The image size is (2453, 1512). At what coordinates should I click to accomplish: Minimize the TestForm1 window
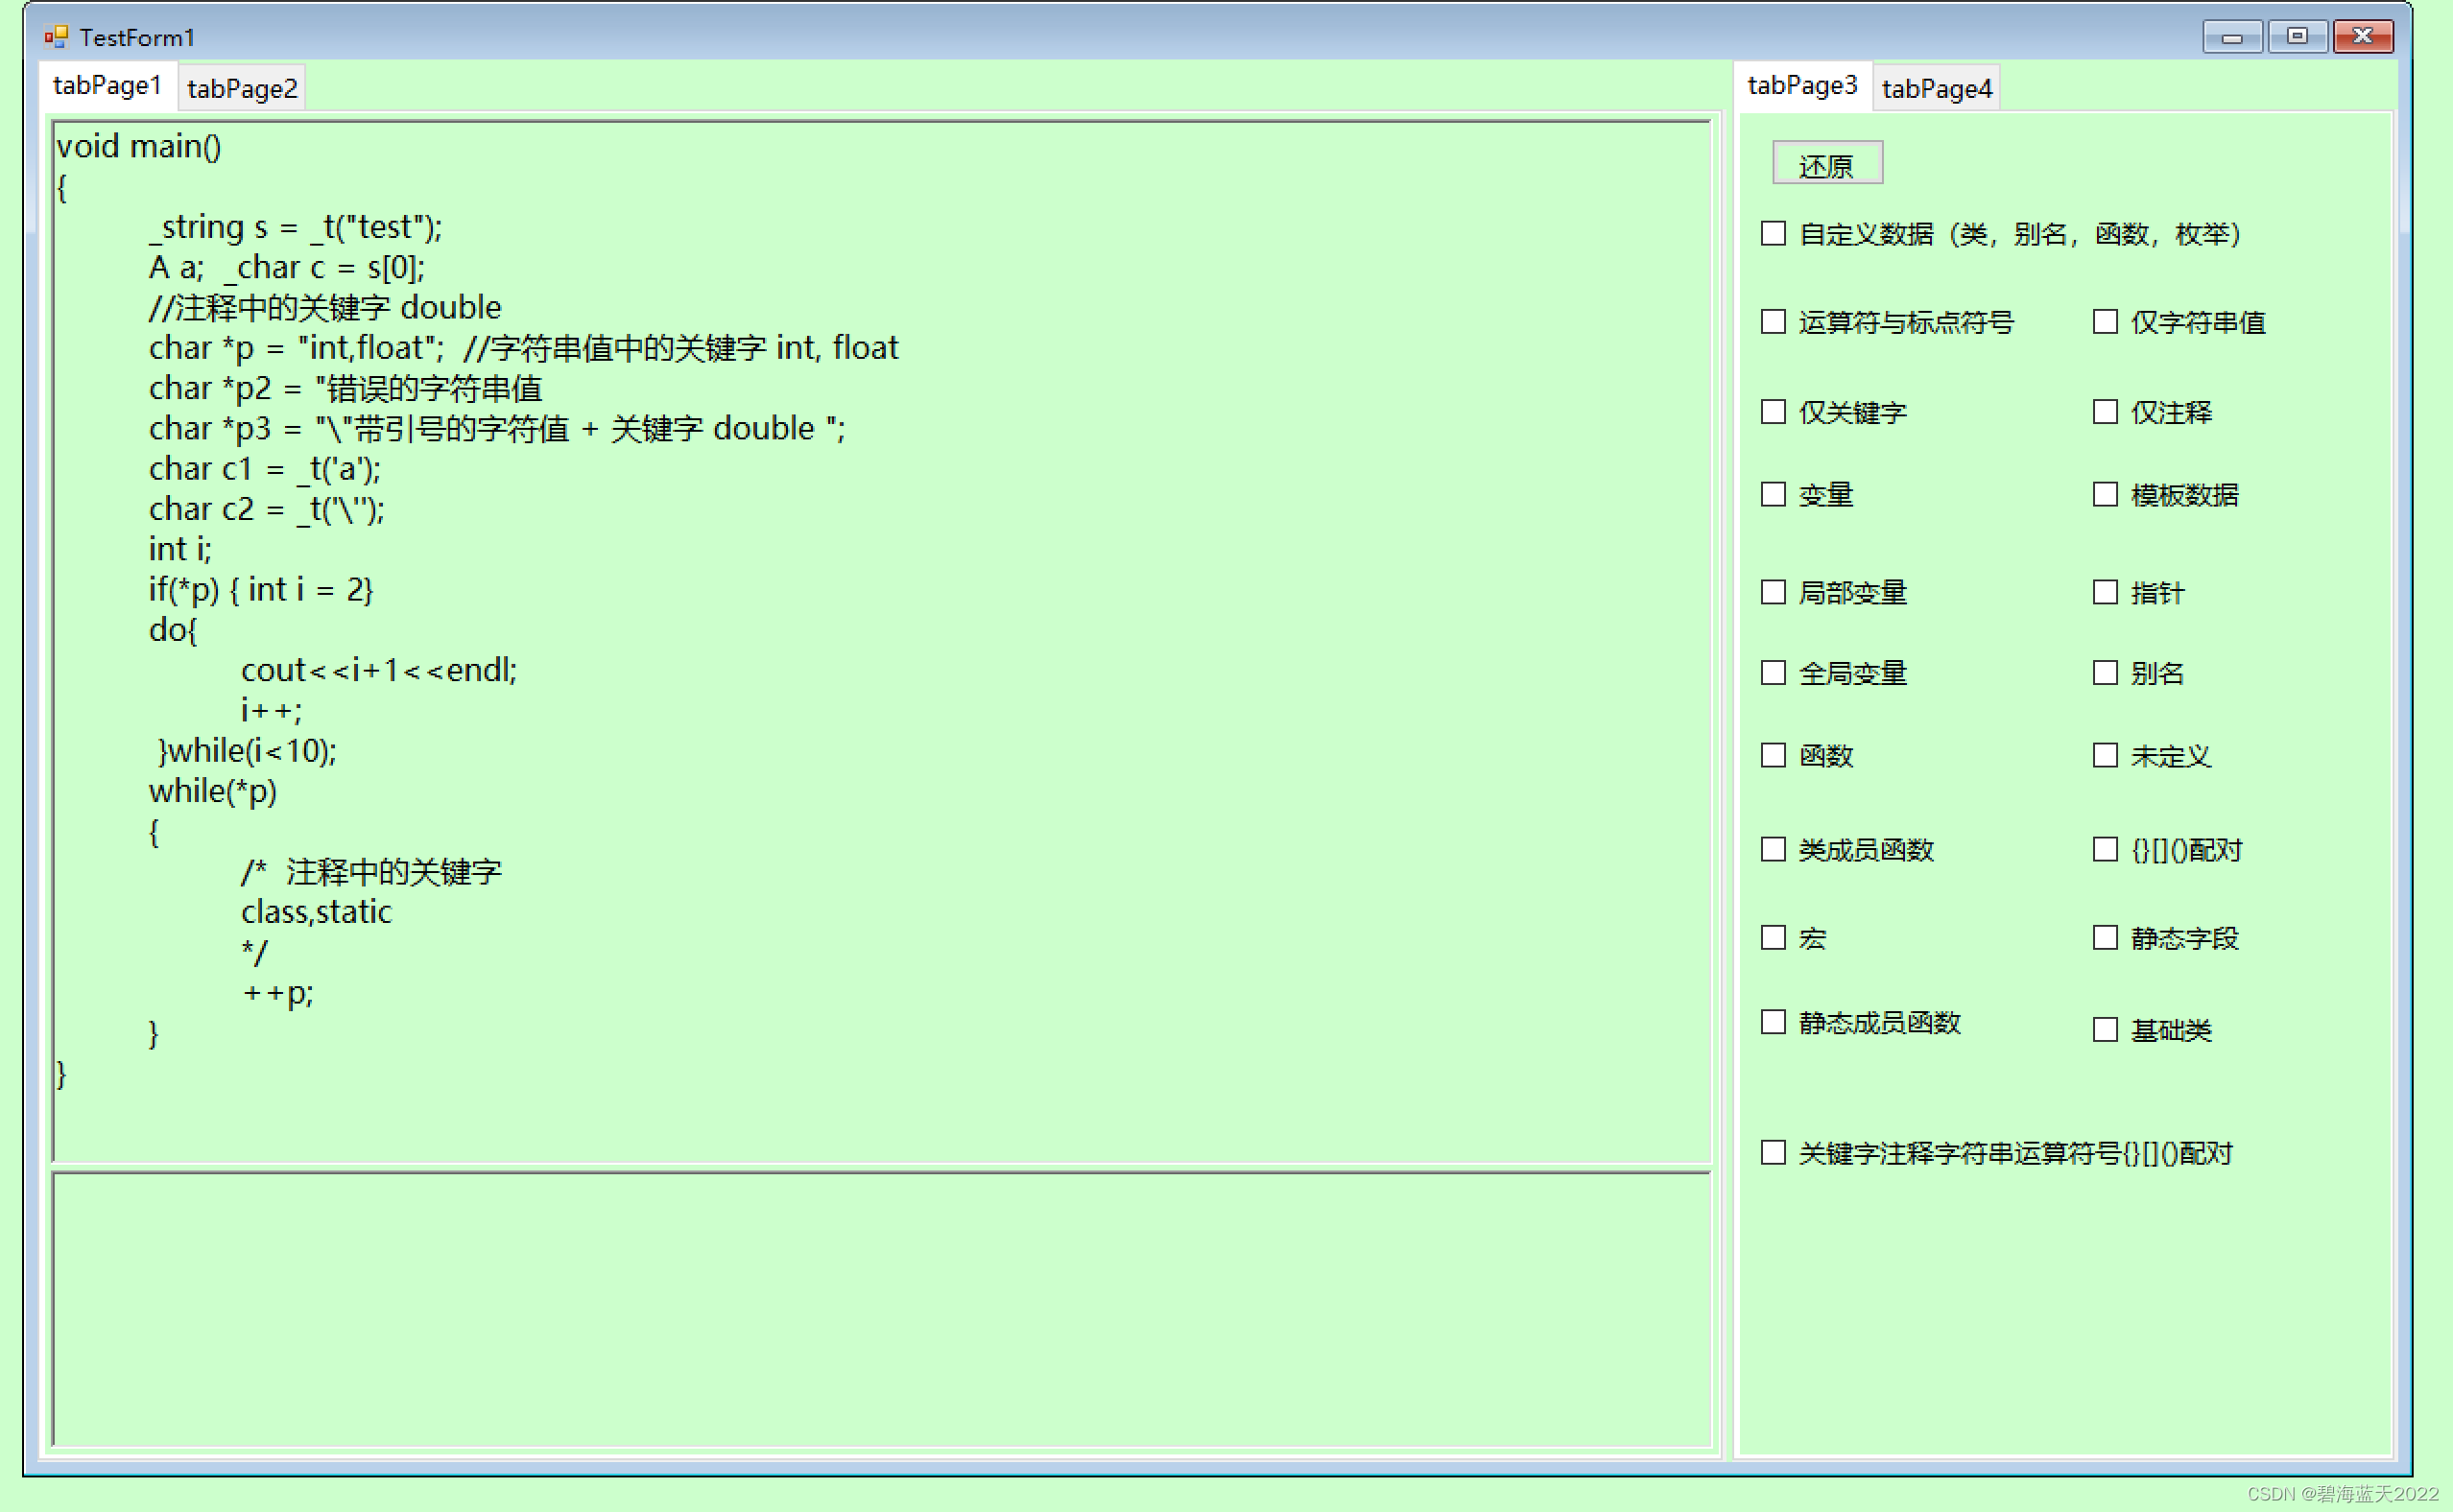pyautogui.click(x=2232, y=37)
